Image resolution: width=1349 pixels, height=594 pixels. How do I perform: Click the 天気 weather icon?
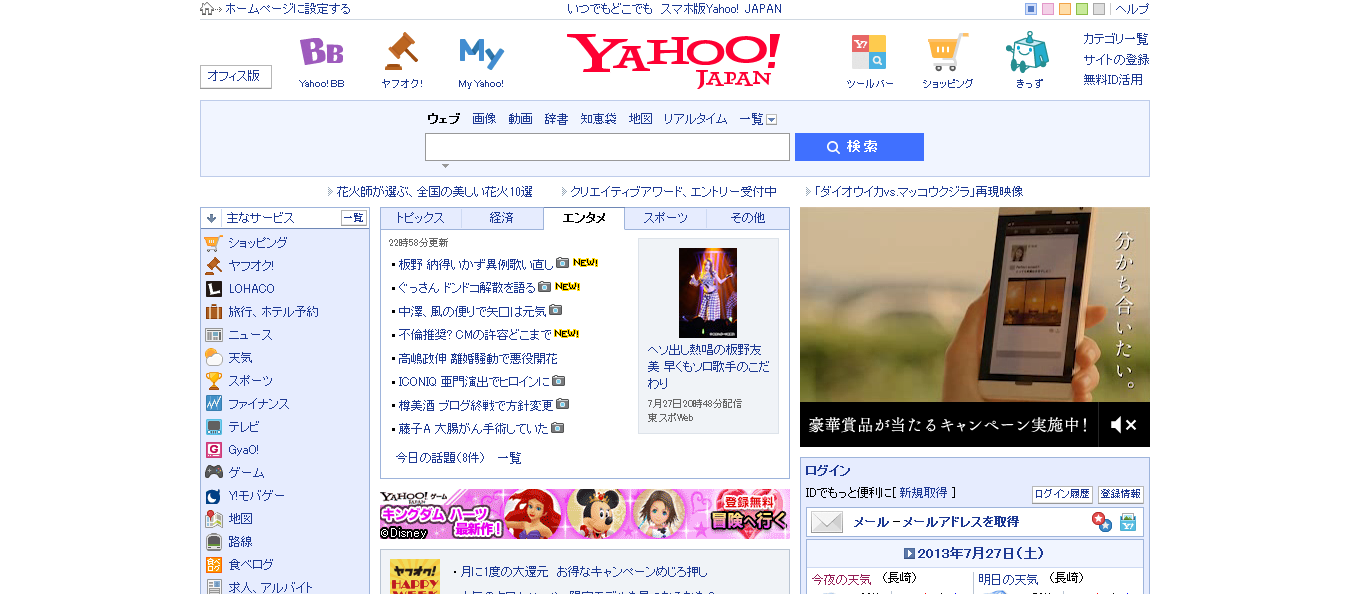click(213, 358)
